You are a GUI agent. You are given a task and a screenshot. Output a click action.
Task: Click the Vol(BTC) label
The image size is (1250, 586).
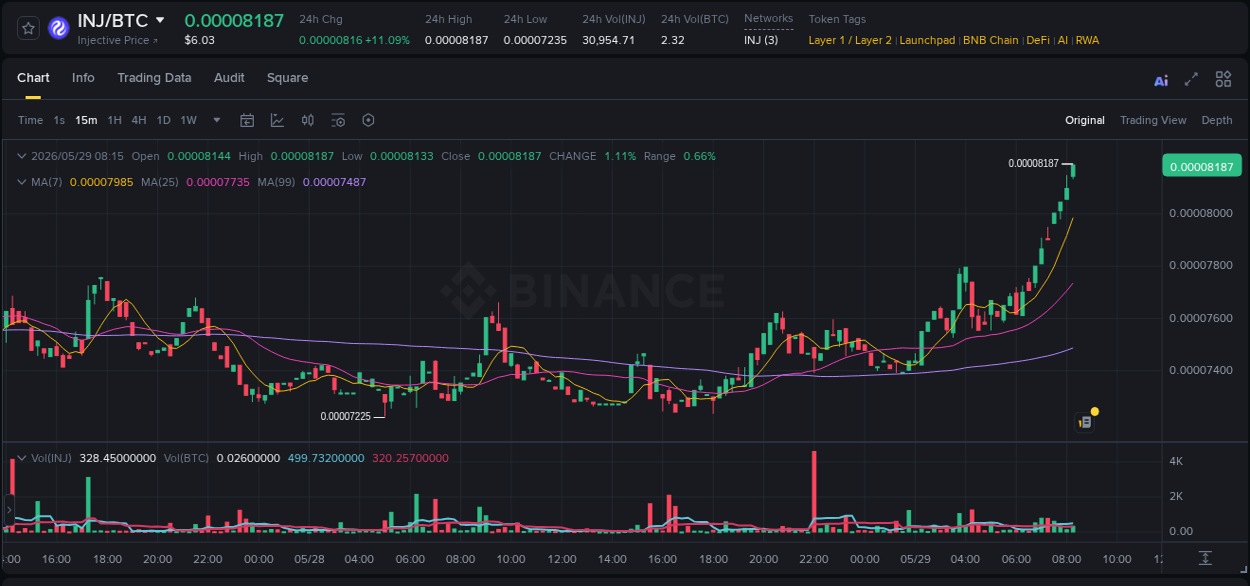(187, 458)
